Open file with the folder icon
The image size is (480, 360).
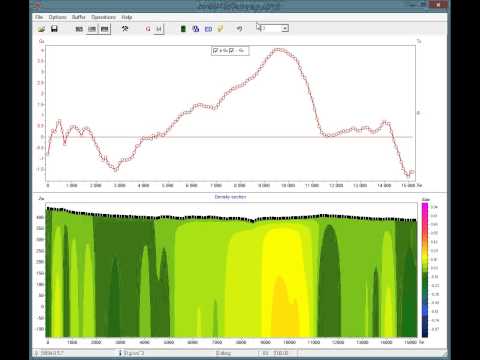[41, 29]
